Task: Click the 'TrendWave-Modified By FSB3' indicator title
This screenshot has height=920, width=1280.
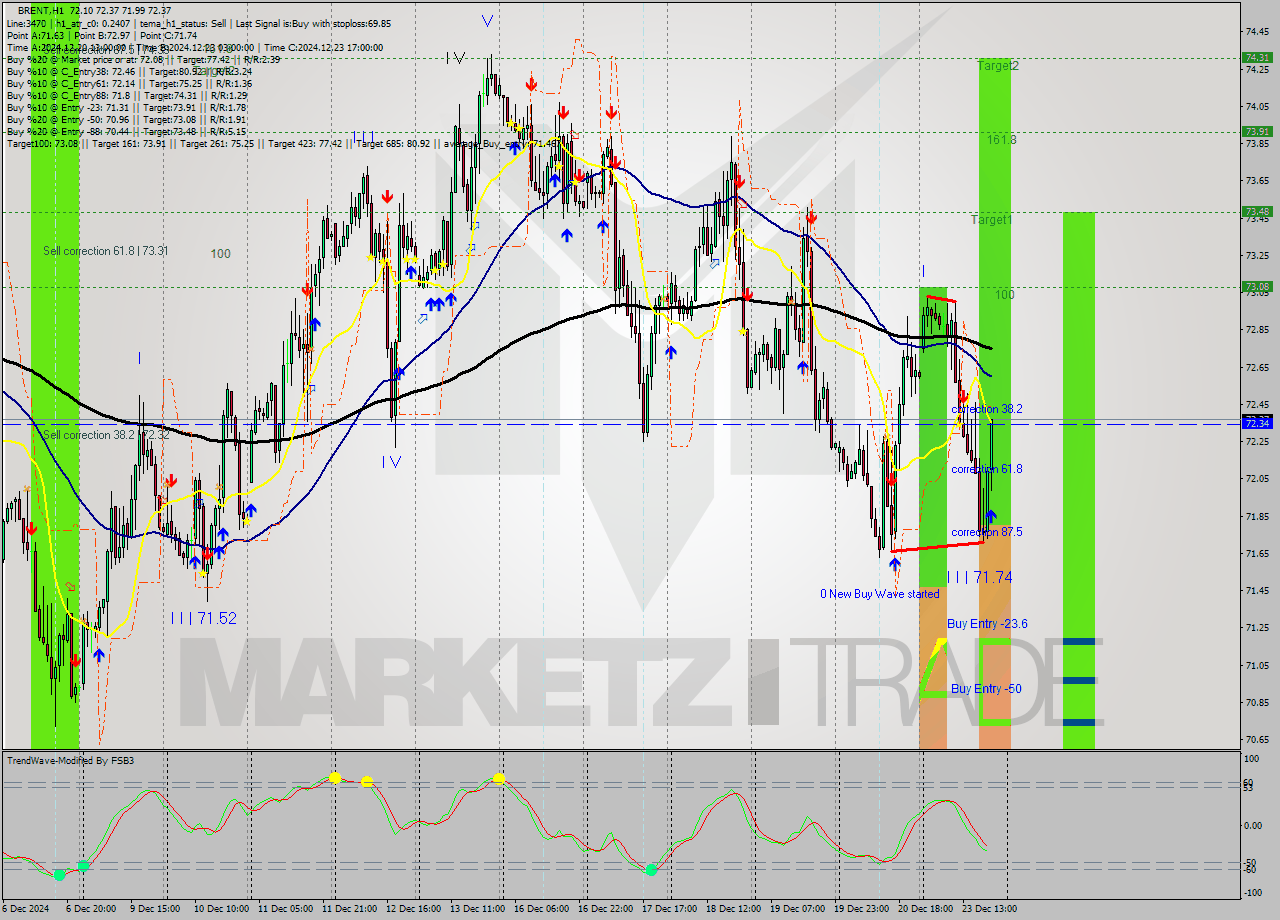Action: pyautogui.click(x=70, y=761)
